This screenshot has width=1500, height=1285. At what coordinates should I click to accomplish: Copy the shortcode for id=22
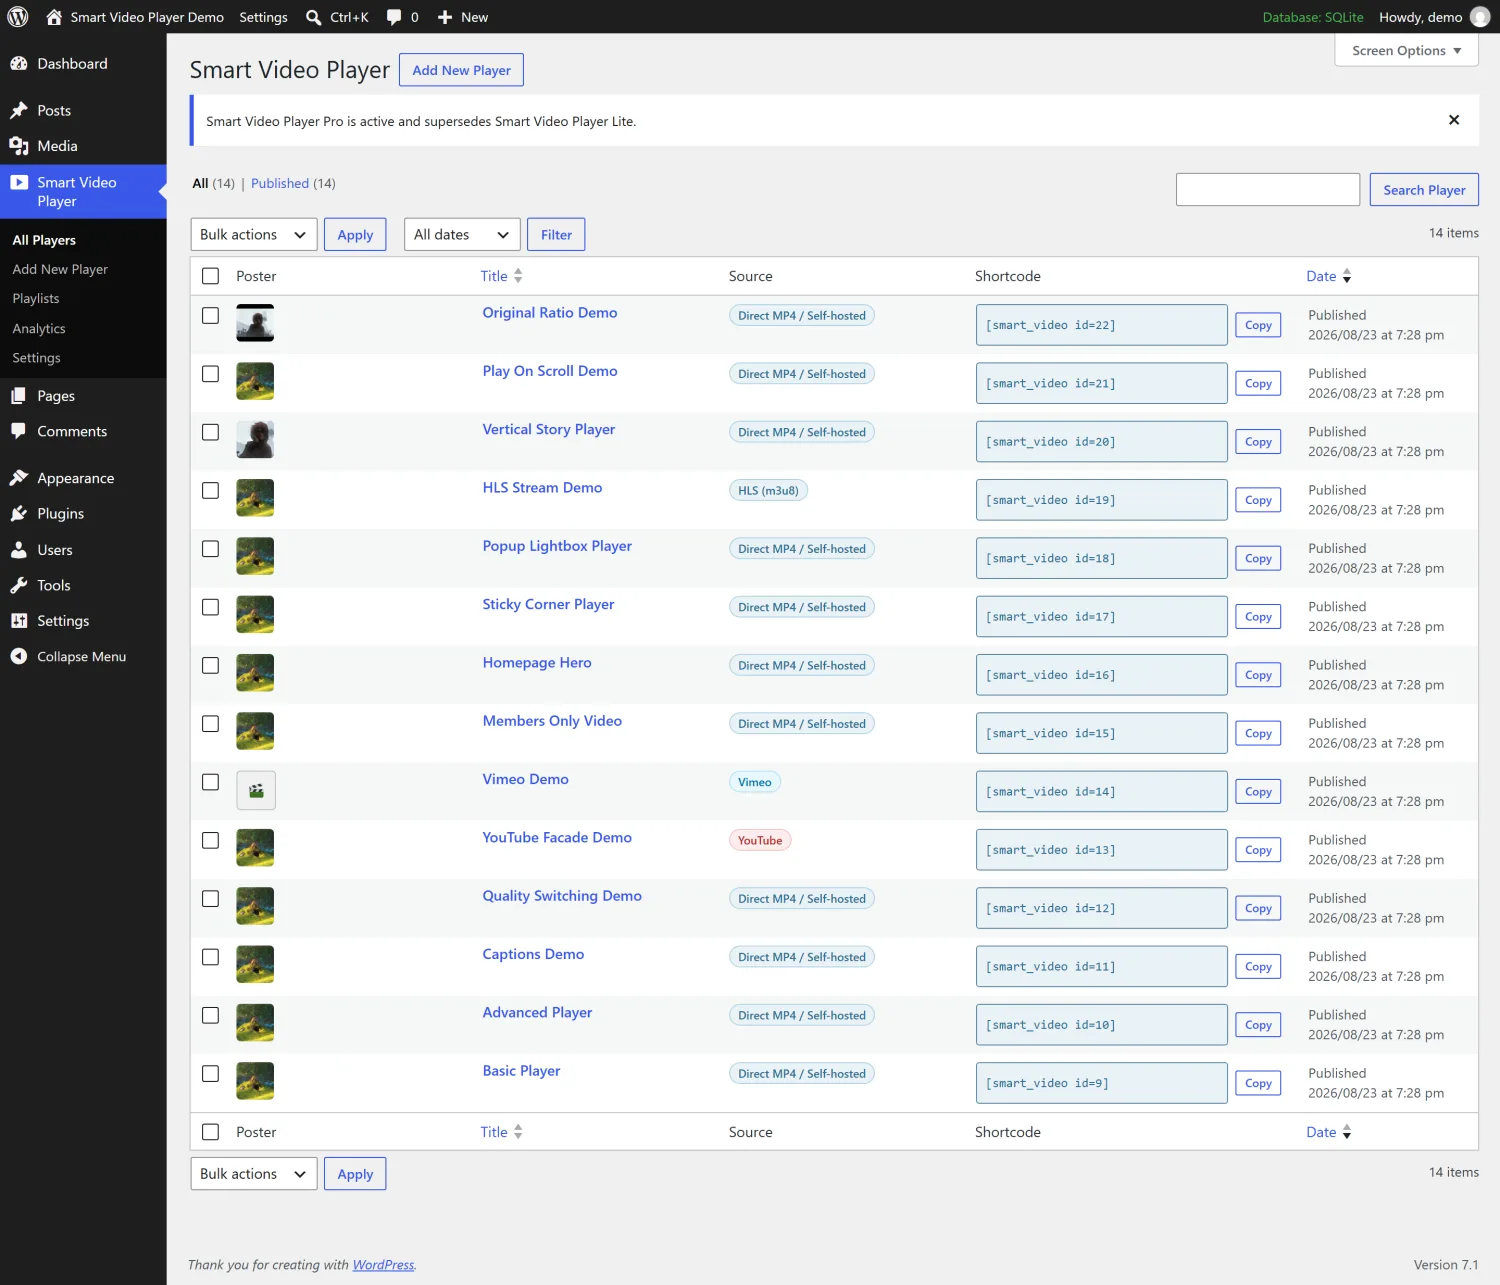point(1258,325)
